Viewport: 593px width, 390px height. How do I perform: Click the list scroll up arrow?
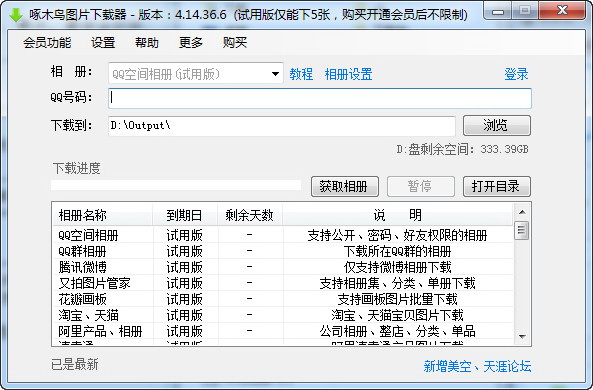tap(522, 212)
